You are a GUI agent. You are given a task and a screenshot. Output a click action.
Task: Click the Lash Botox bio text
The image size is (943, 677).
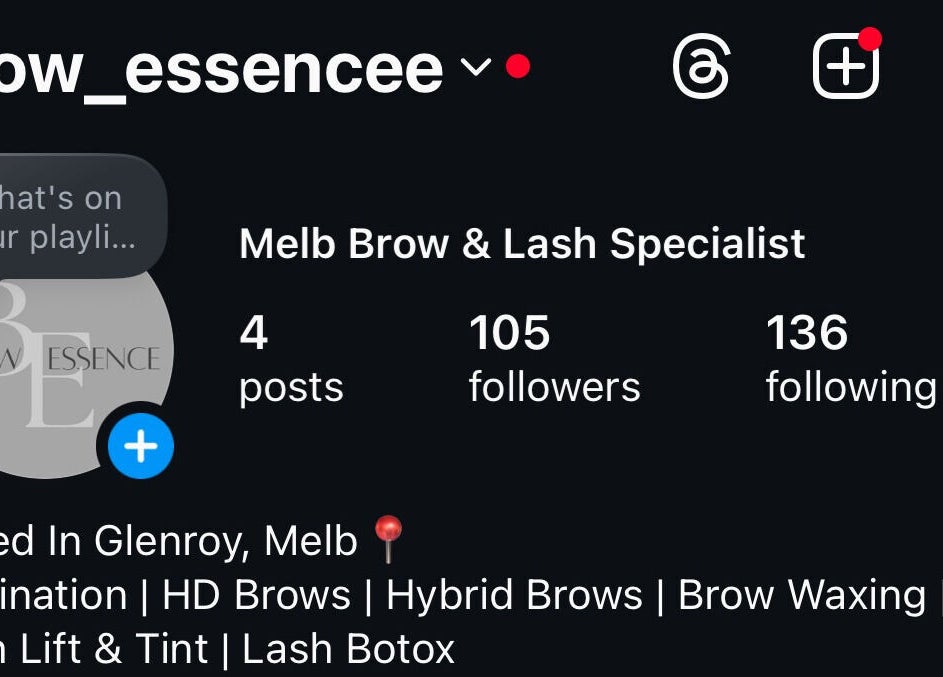348,649
